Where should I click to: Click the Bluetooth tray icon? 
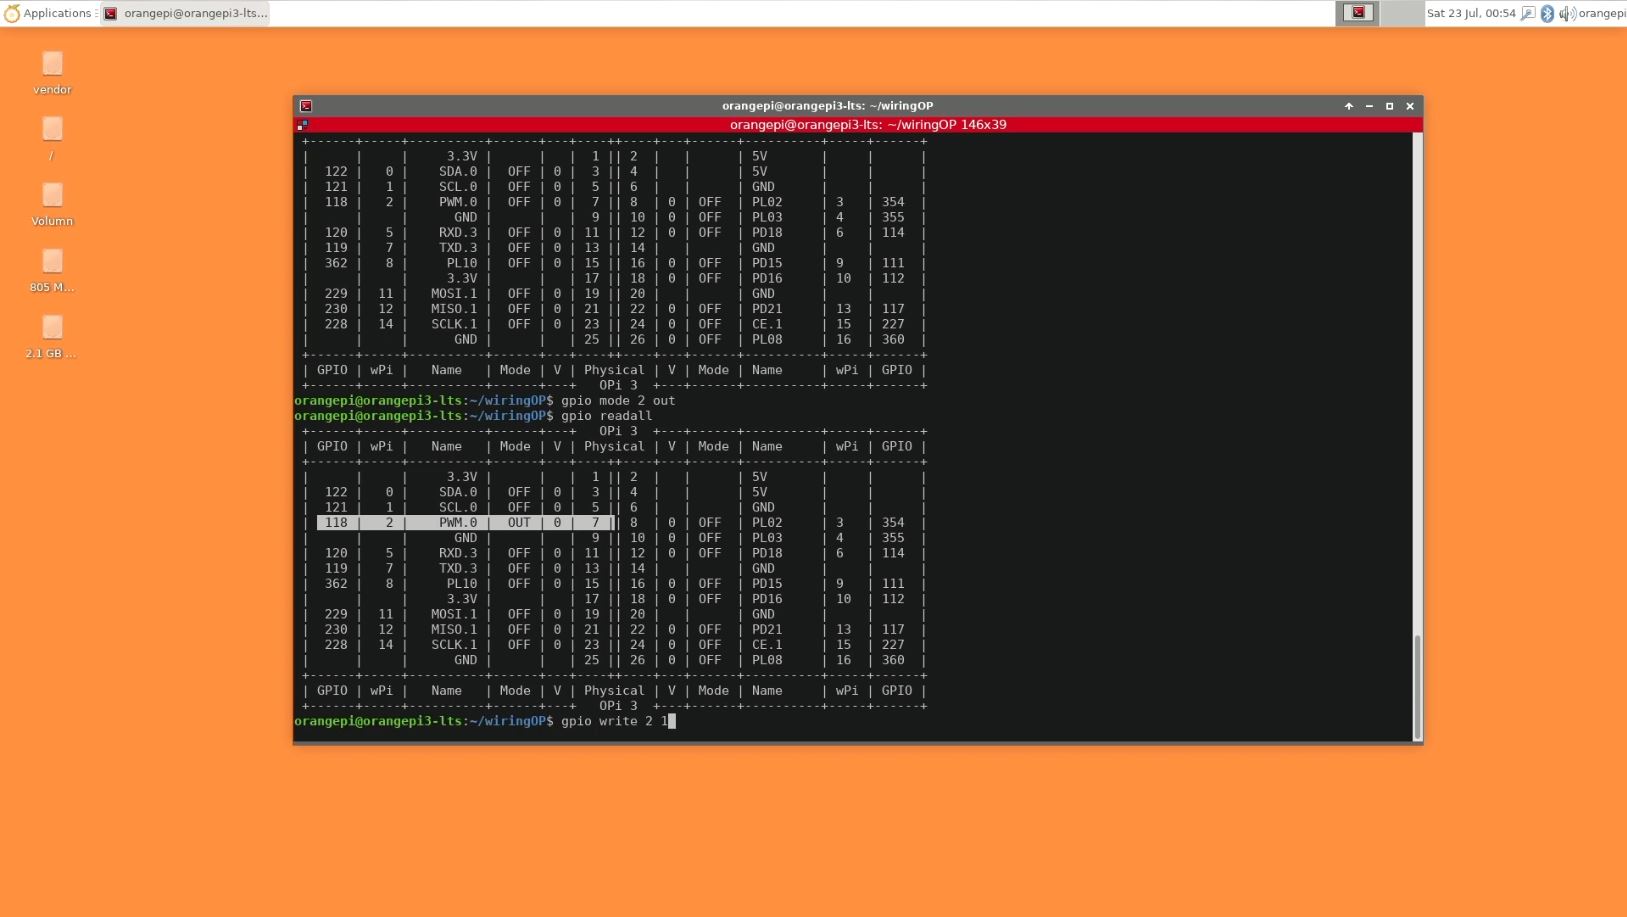1547,13
